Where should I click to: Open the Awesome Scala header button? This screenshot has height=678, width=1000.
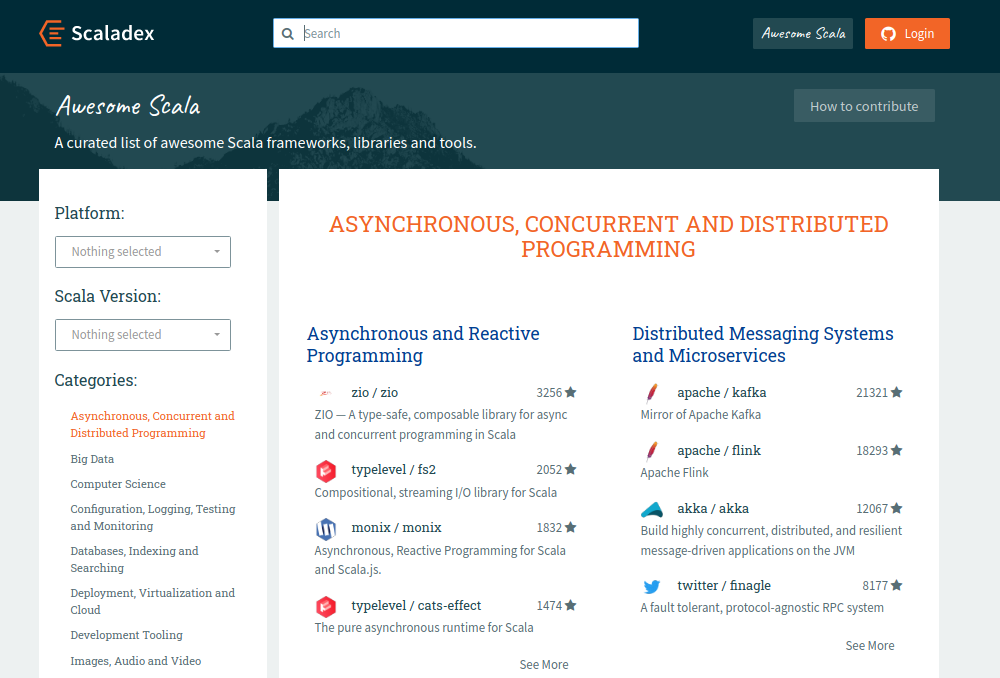[x=803, y=34]
